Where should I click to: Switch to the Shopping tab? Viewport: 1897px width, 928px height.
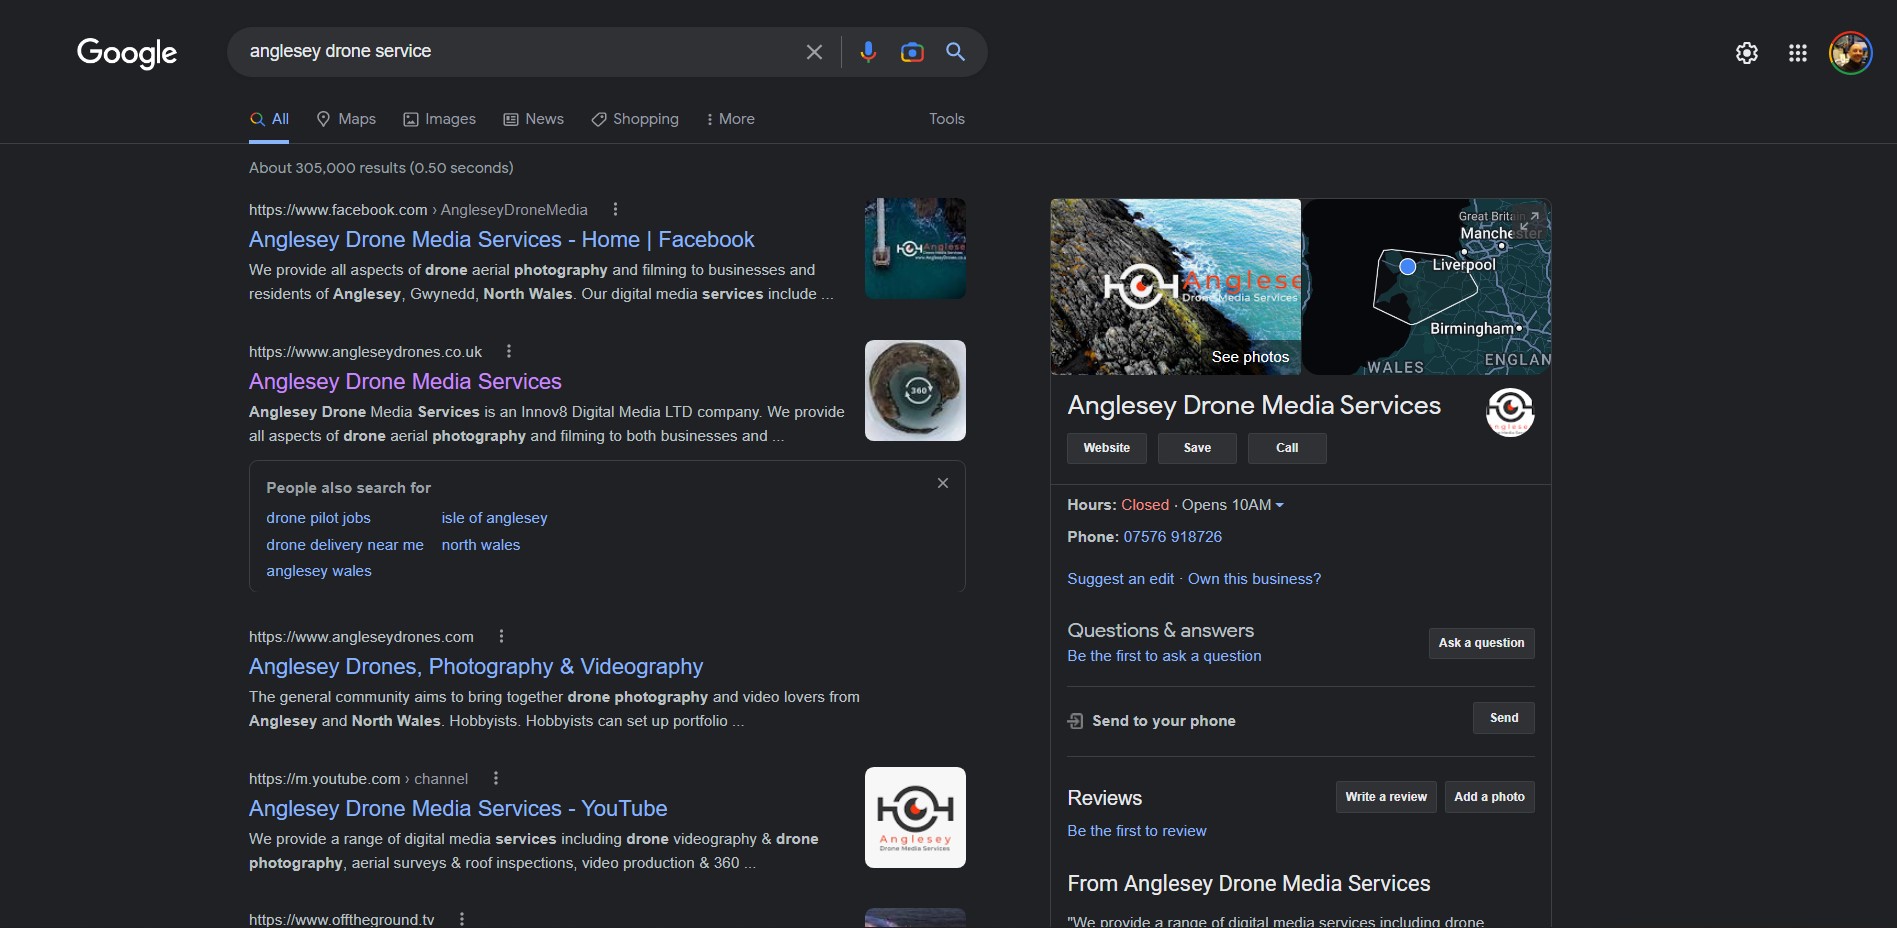634,119
